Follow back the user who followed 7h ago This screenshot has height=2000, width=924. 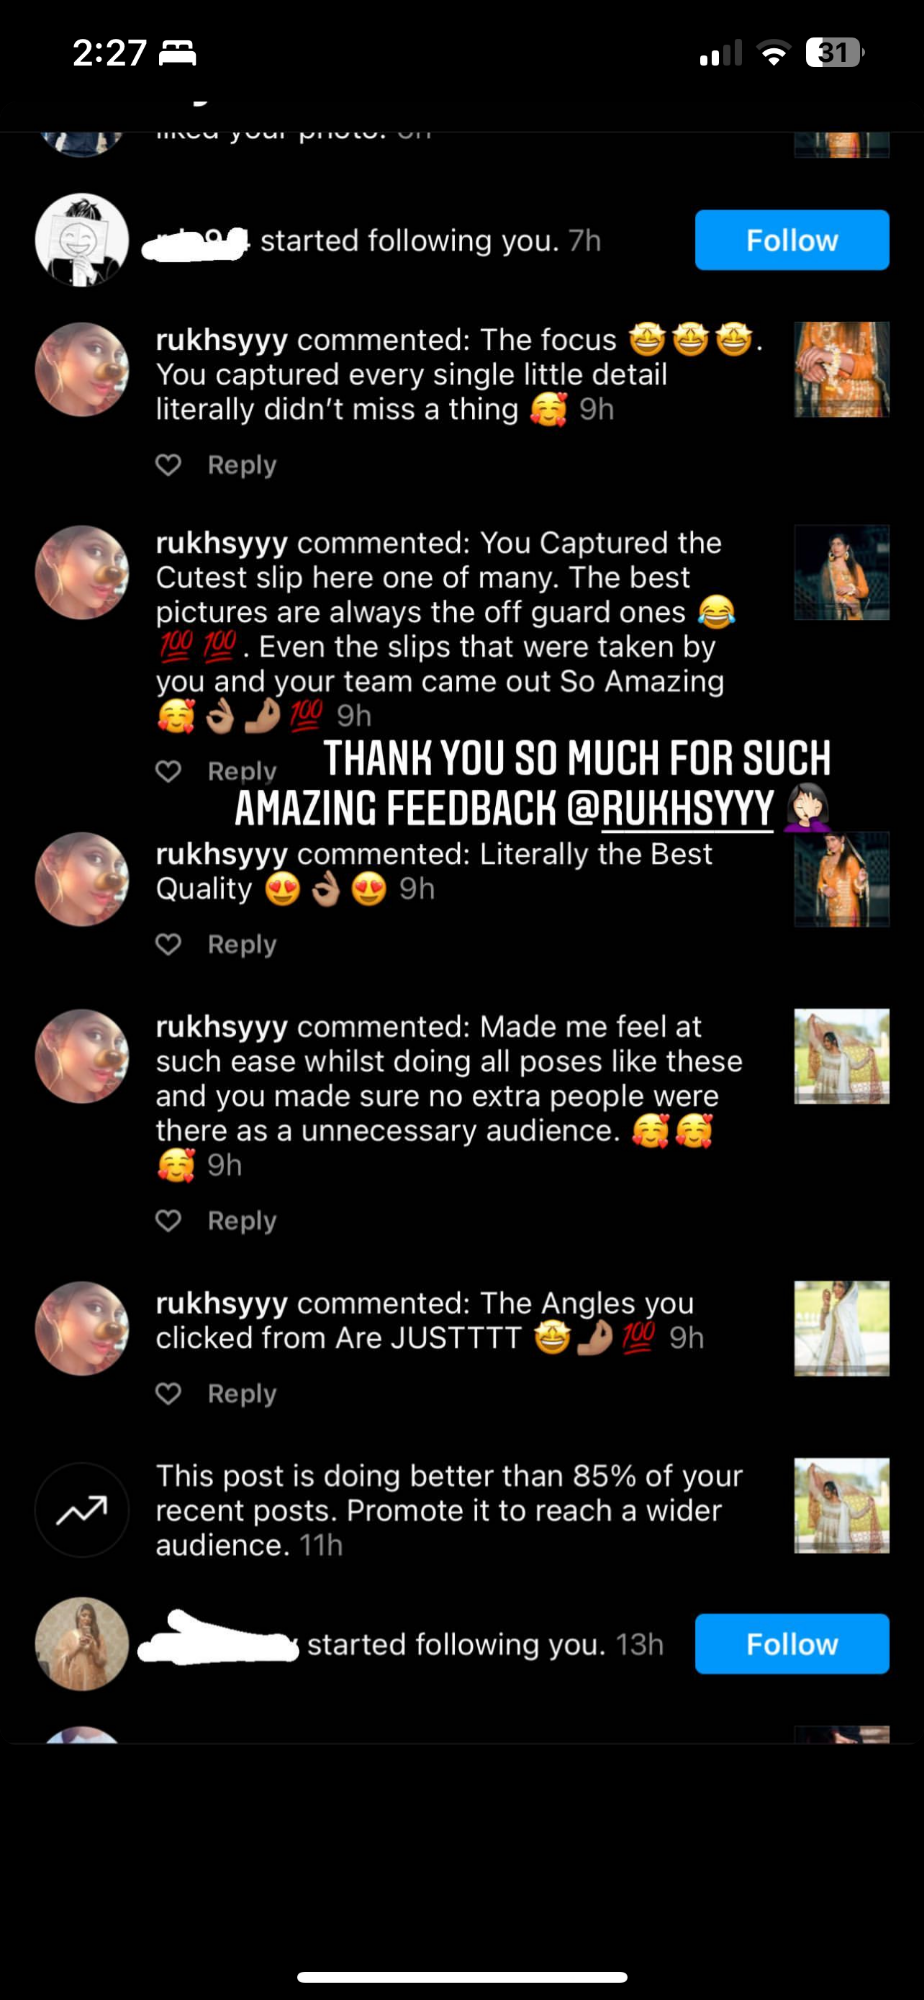point(792,240)
